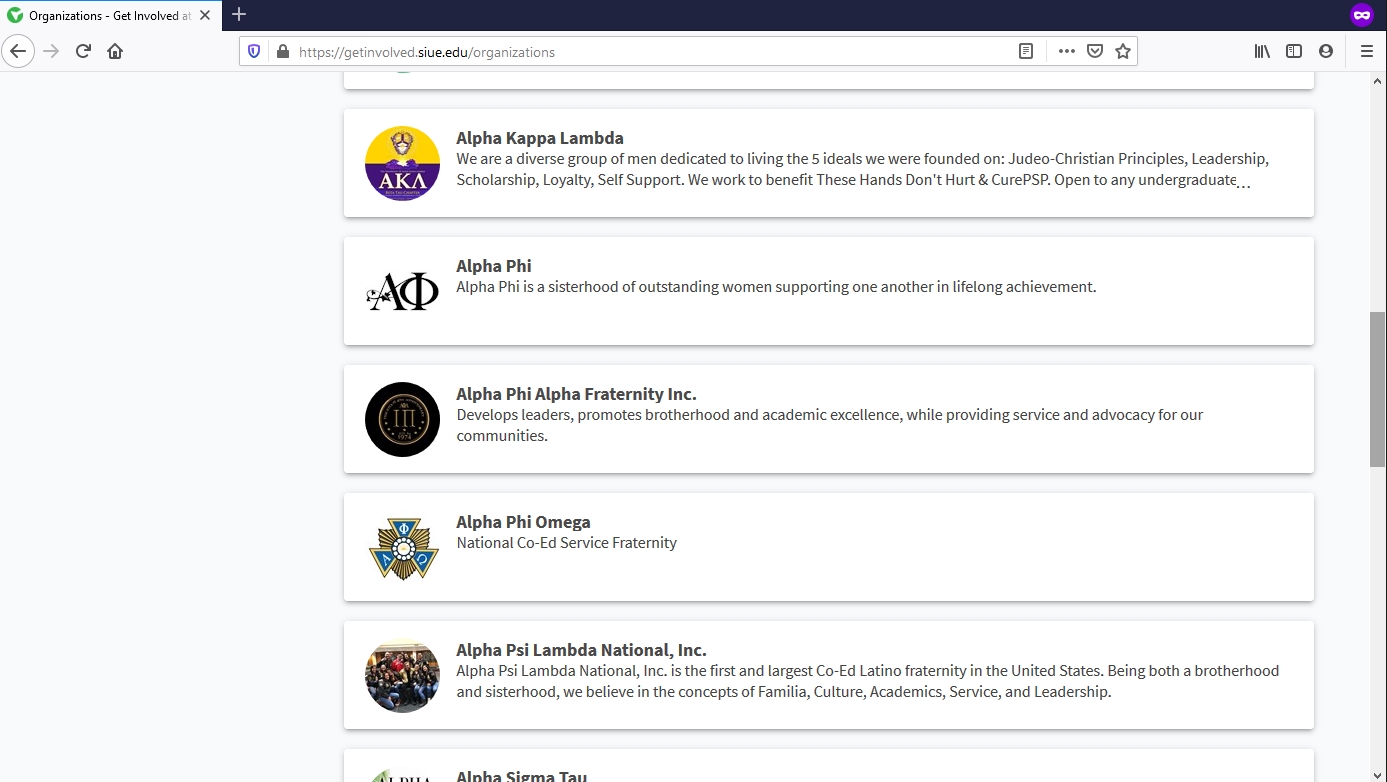Screen dimensions: 1387x782
Task: Click the site security padlock icon
Action: pyautogui.click(x=282, y=52)
